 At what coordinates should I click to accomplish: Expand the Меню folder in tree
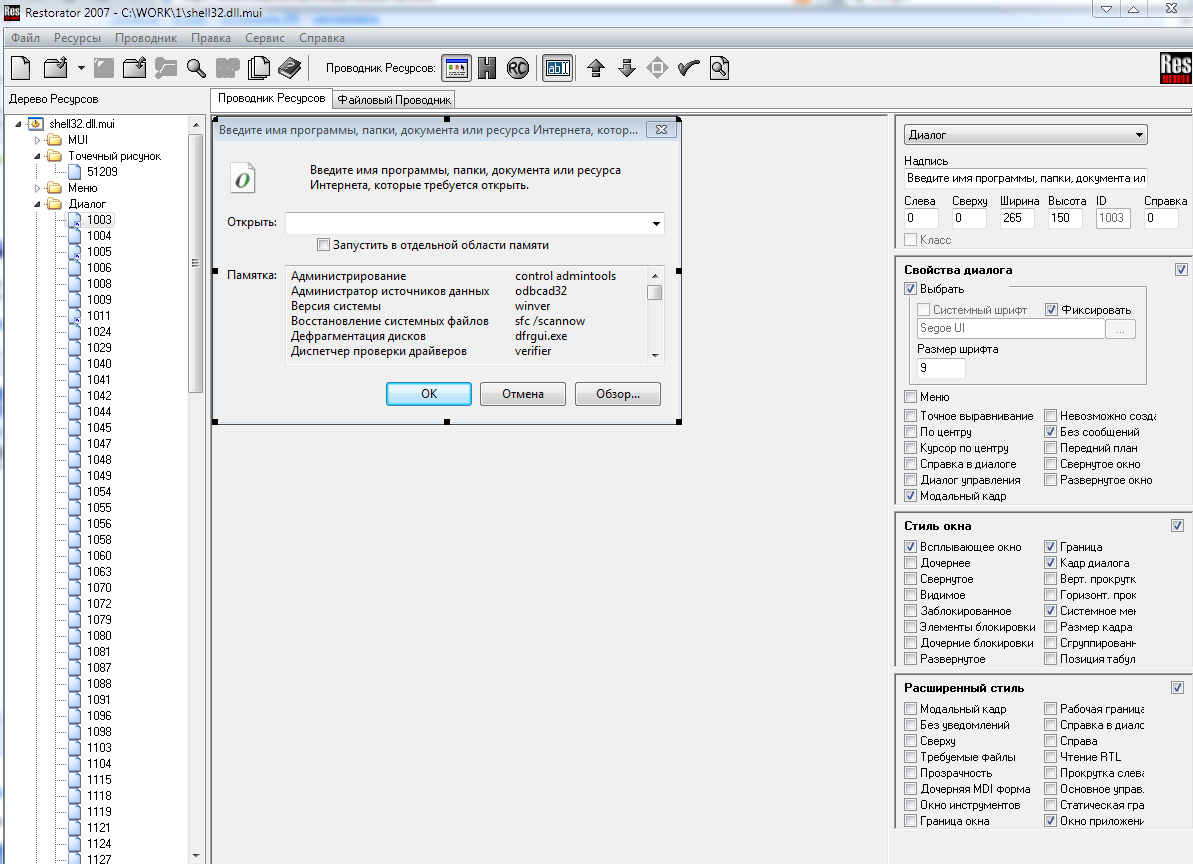(37, 188)
